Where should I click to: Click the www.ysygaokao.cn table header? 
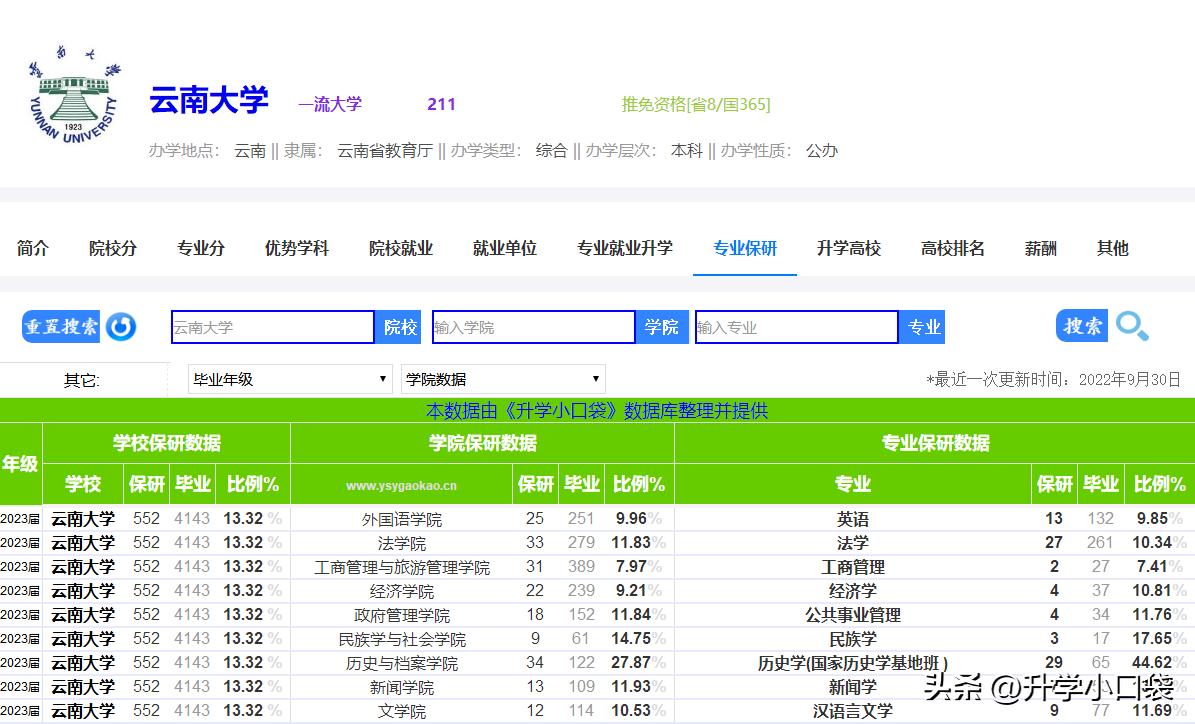[402, 484]
